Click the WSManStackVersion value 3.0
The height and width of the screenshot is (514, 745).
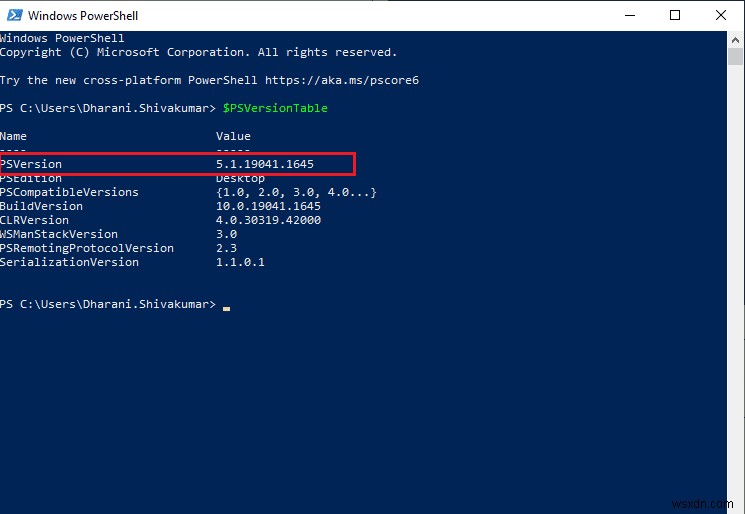point(226,234)
